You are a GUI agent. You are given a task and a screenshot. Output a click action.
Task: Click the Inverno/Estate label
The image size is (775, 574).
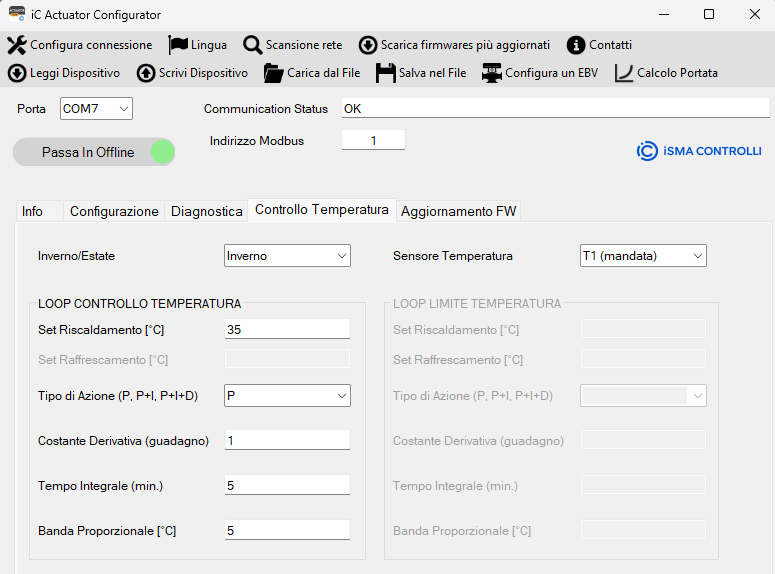click(x=76, y=256)
